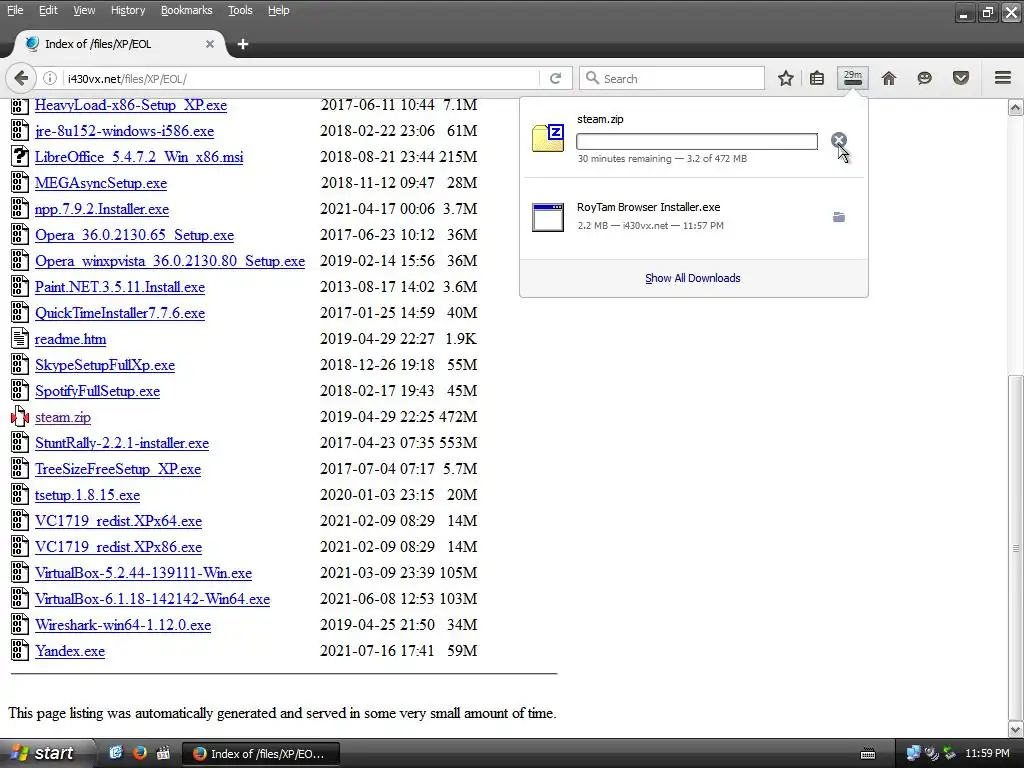
Task: Click the file icon beside readme.htm
Action: coord(20,338)
